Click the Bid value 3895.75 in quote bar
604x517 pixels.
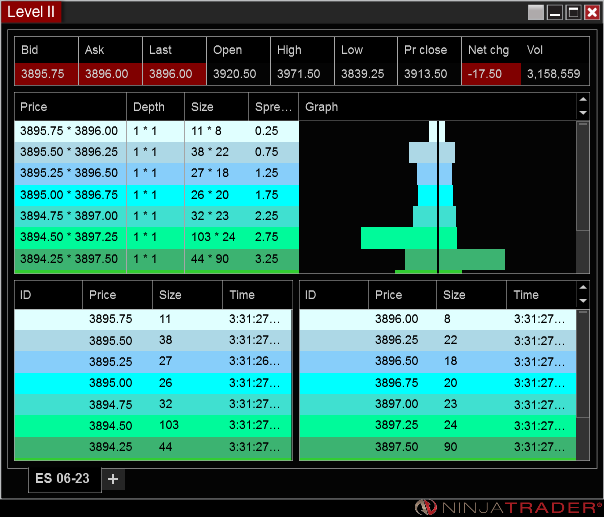click(x=46, y=74)
